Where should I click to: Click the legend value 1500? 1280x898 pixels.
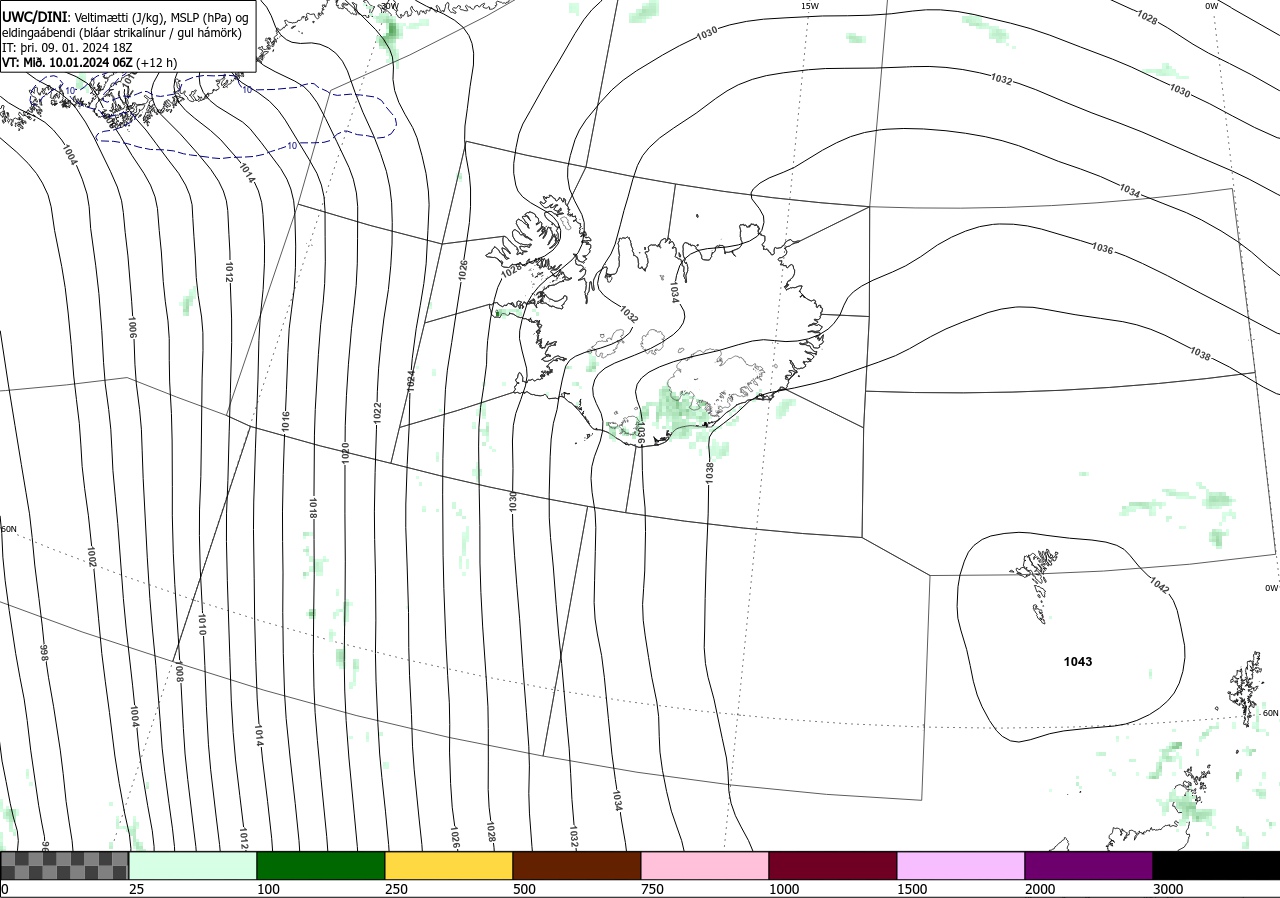[x=912, y=889]
